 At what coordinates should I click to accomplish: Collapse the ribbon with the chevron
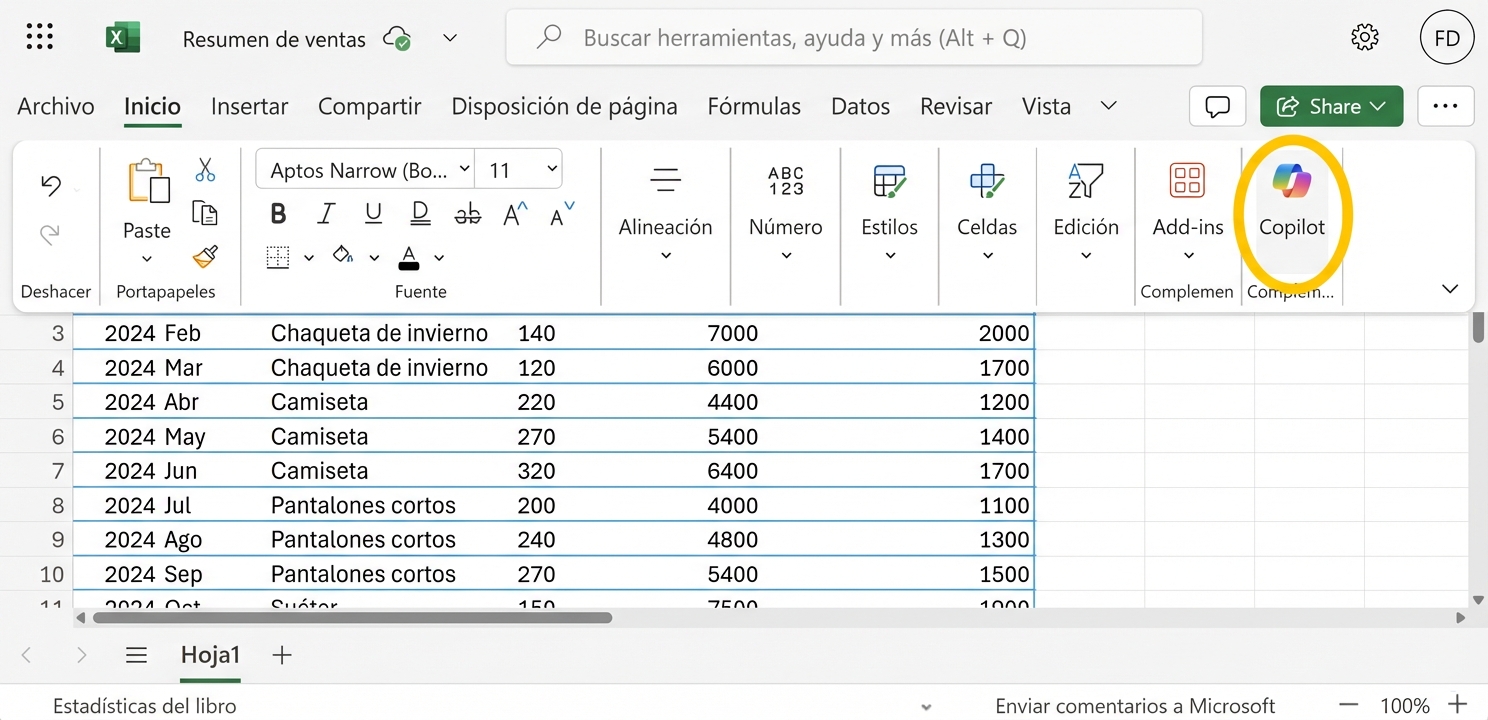(x=1450, y=289)
